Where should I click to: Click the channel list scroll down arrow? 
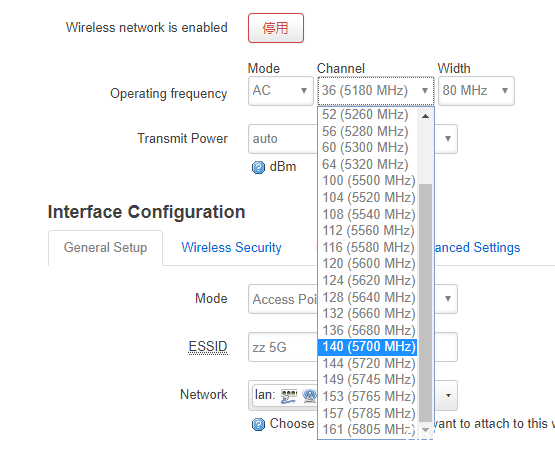point(426,430)
